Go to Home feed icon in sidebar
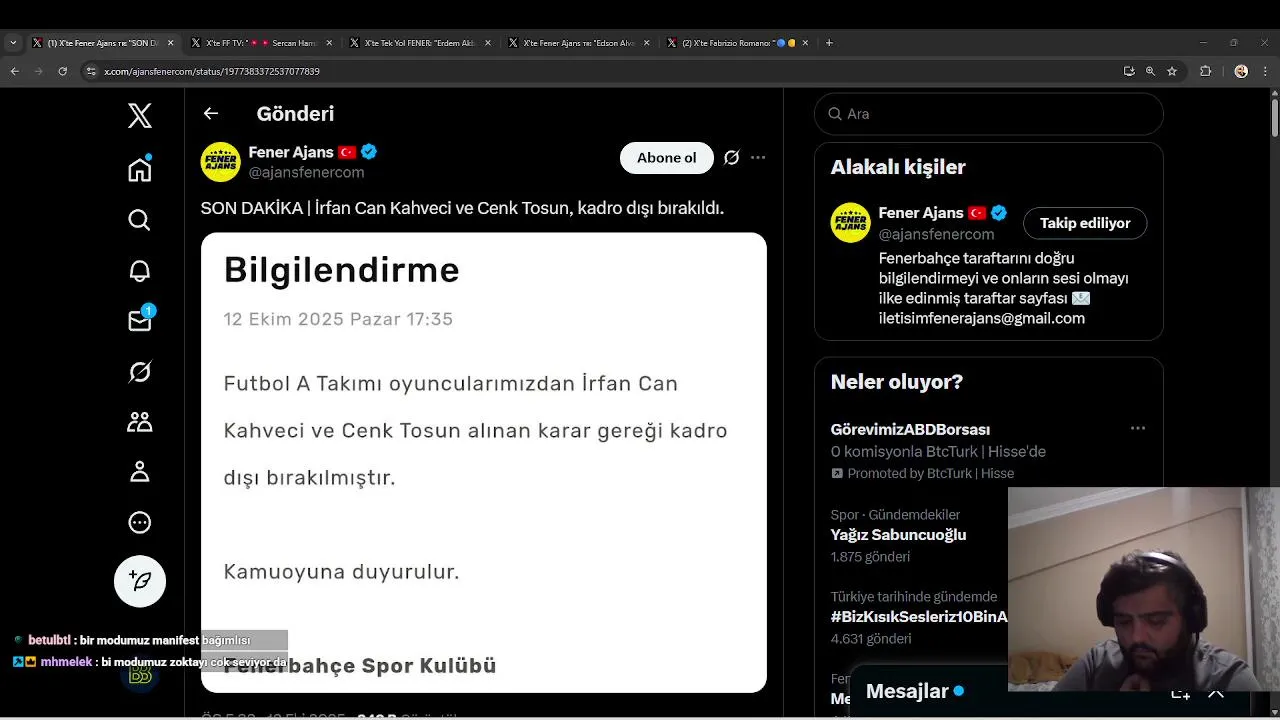Viewport: 1280px width, 720px height. click(140, 169)
